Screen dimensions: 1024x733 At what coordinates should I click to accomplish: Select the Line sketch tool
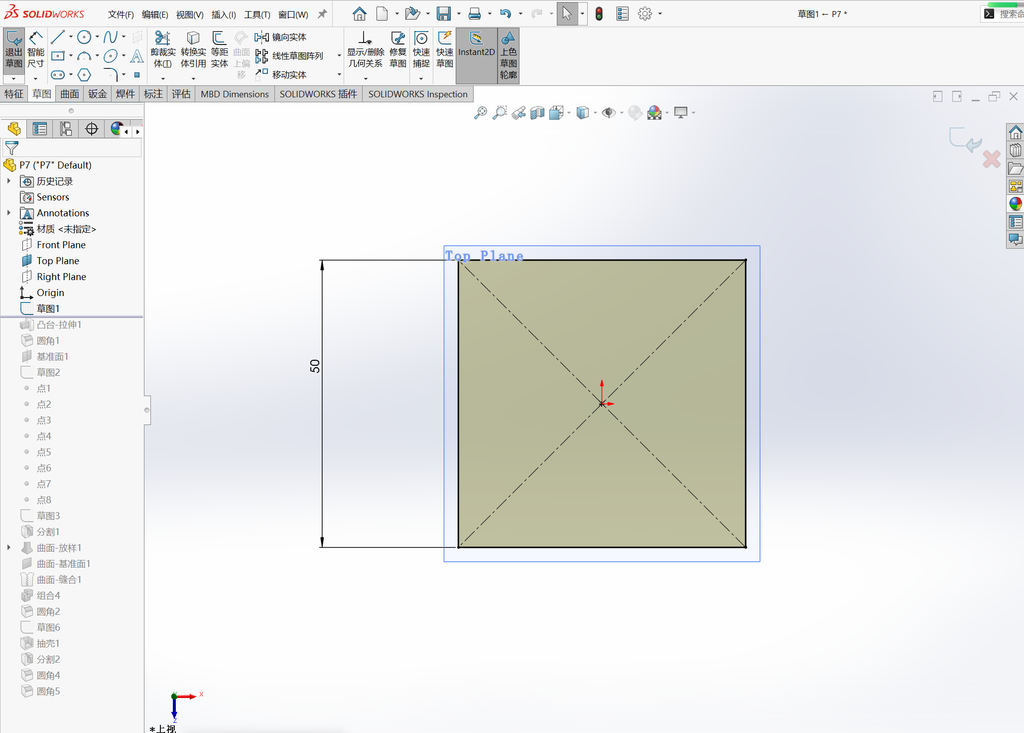57,37
